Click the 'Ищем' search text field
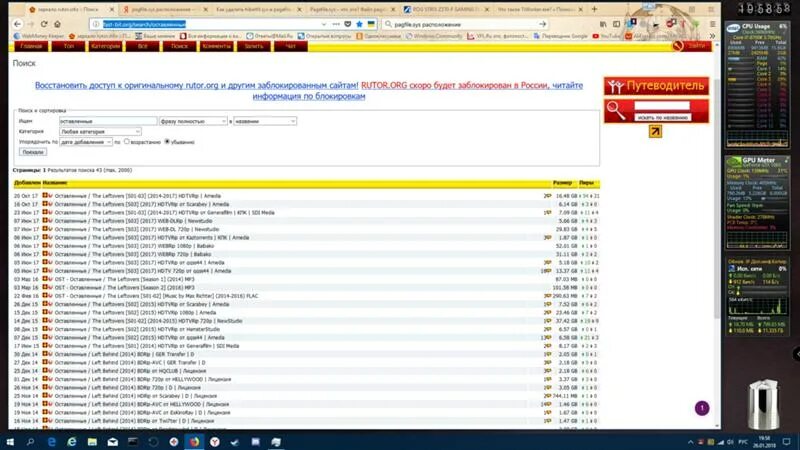 click(108, 121)
